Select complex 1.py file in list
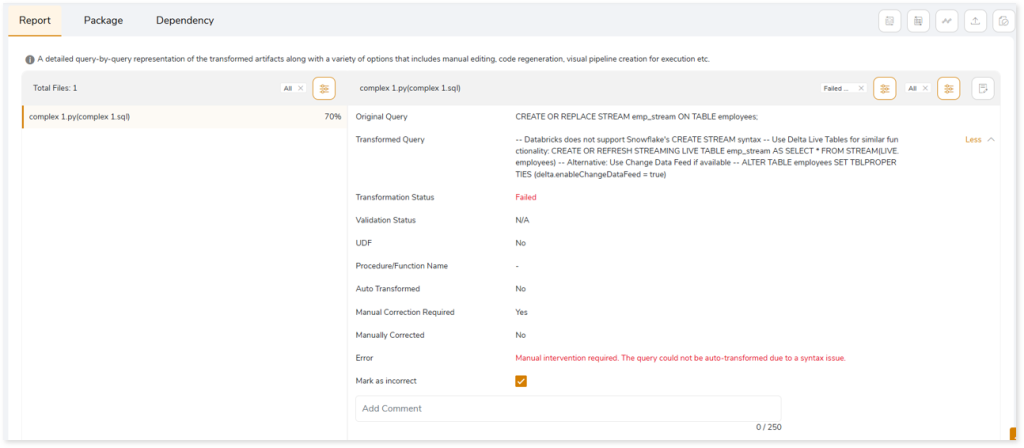This screenshot has height=448, width=1024. (x=80, y=117)
